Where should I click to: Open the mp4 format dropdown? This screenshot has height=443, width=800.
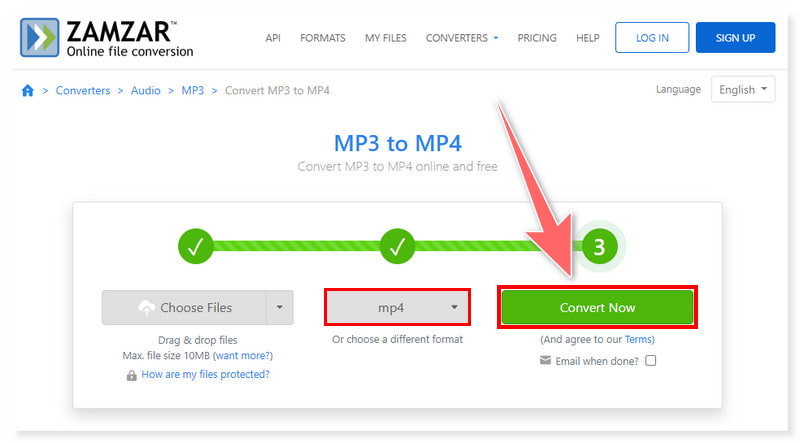(x=397, y=308)
